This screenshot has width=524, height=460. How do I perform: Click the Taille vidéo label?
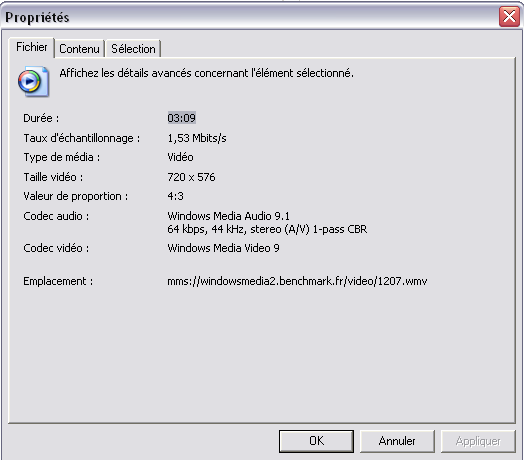[x=53, y=177]
